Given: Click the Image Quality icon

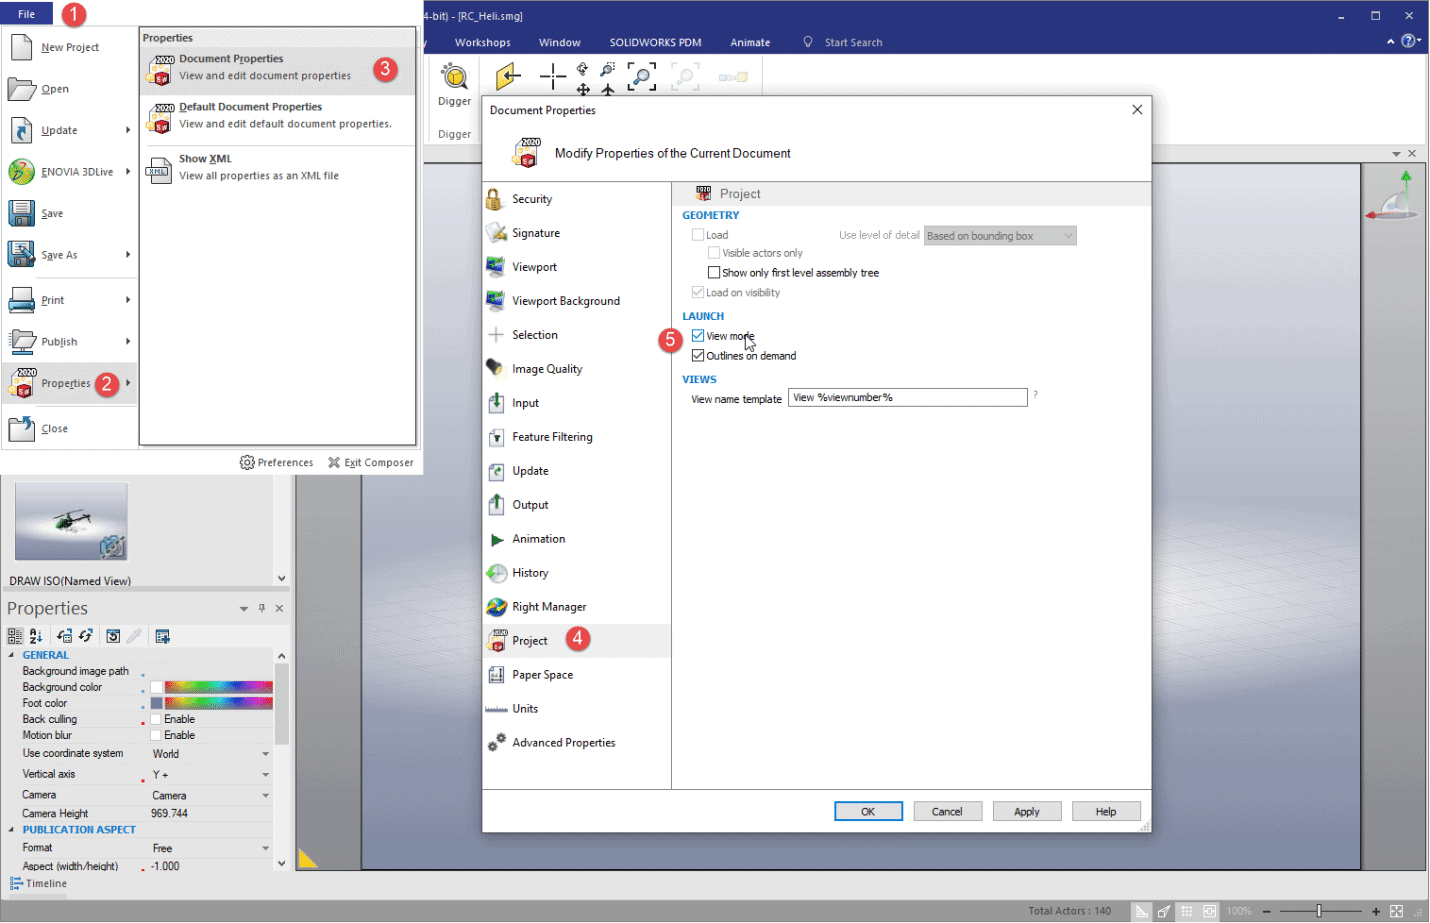Looking at the screenshot, I should pyautogui.click(x=495, y=369).
